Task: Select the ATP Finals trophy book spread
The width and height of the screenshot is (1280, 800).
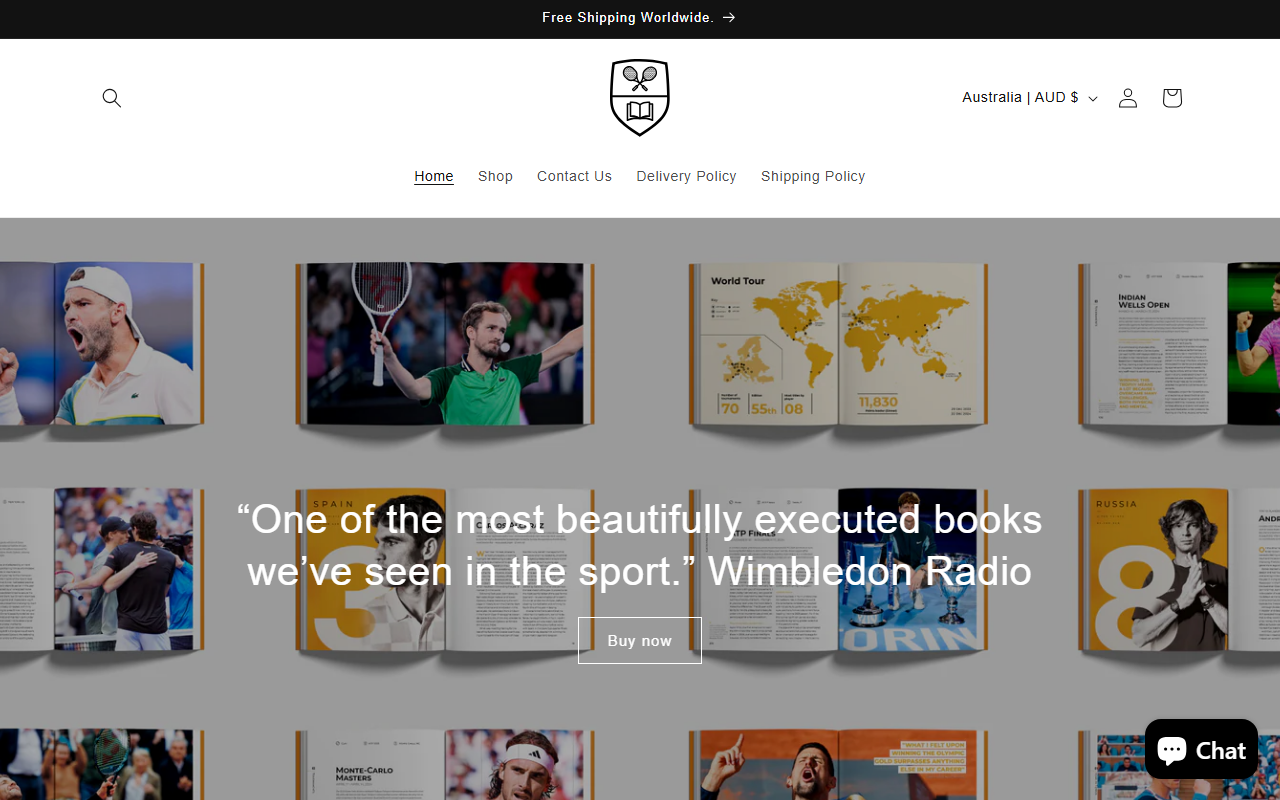Action: coord(838,570)
